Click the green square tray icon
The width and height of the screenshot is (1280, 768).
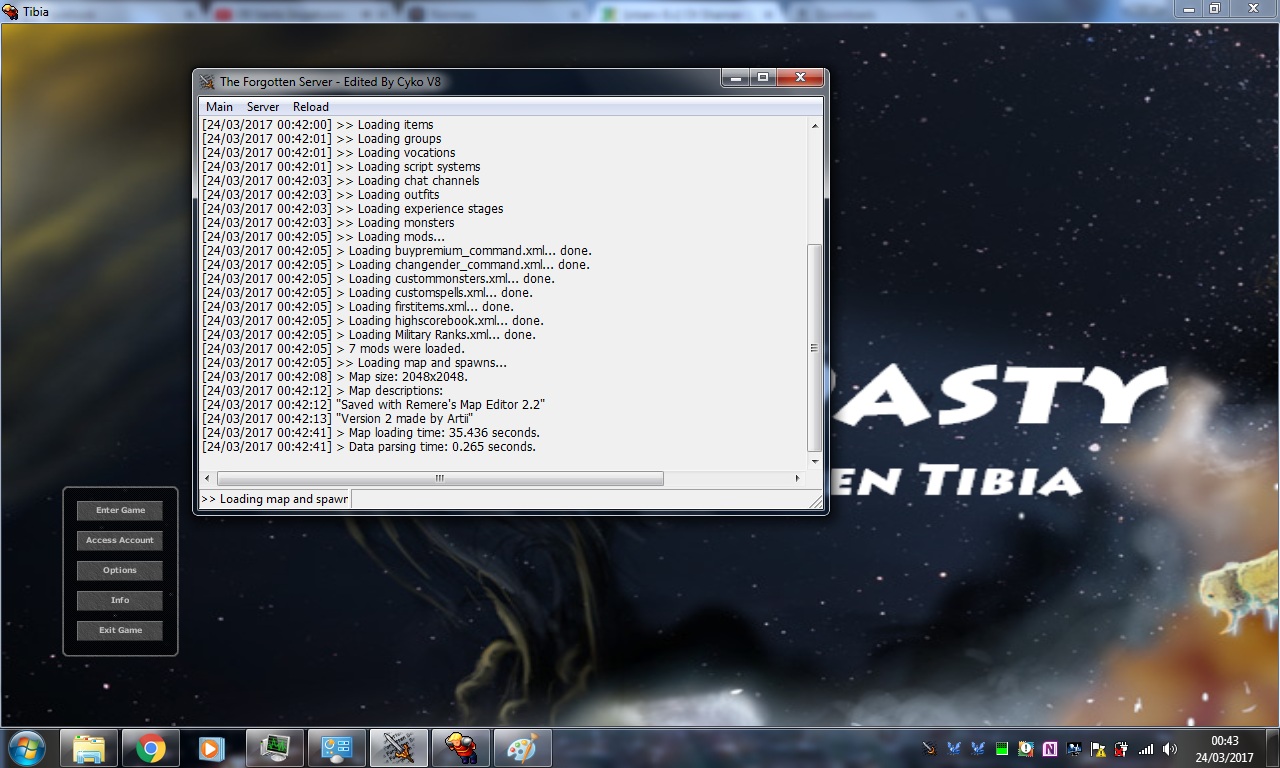point(1002,748)
